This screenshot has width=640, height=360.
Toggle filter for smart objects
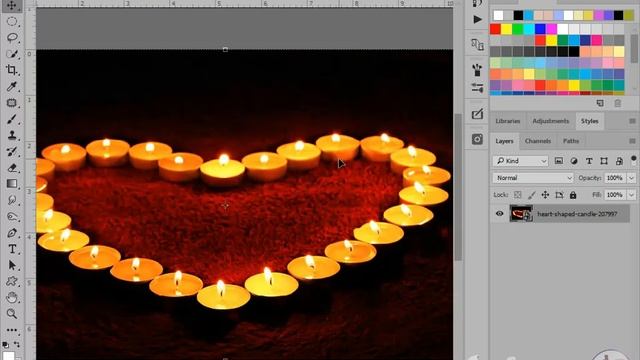coord(619,161)
